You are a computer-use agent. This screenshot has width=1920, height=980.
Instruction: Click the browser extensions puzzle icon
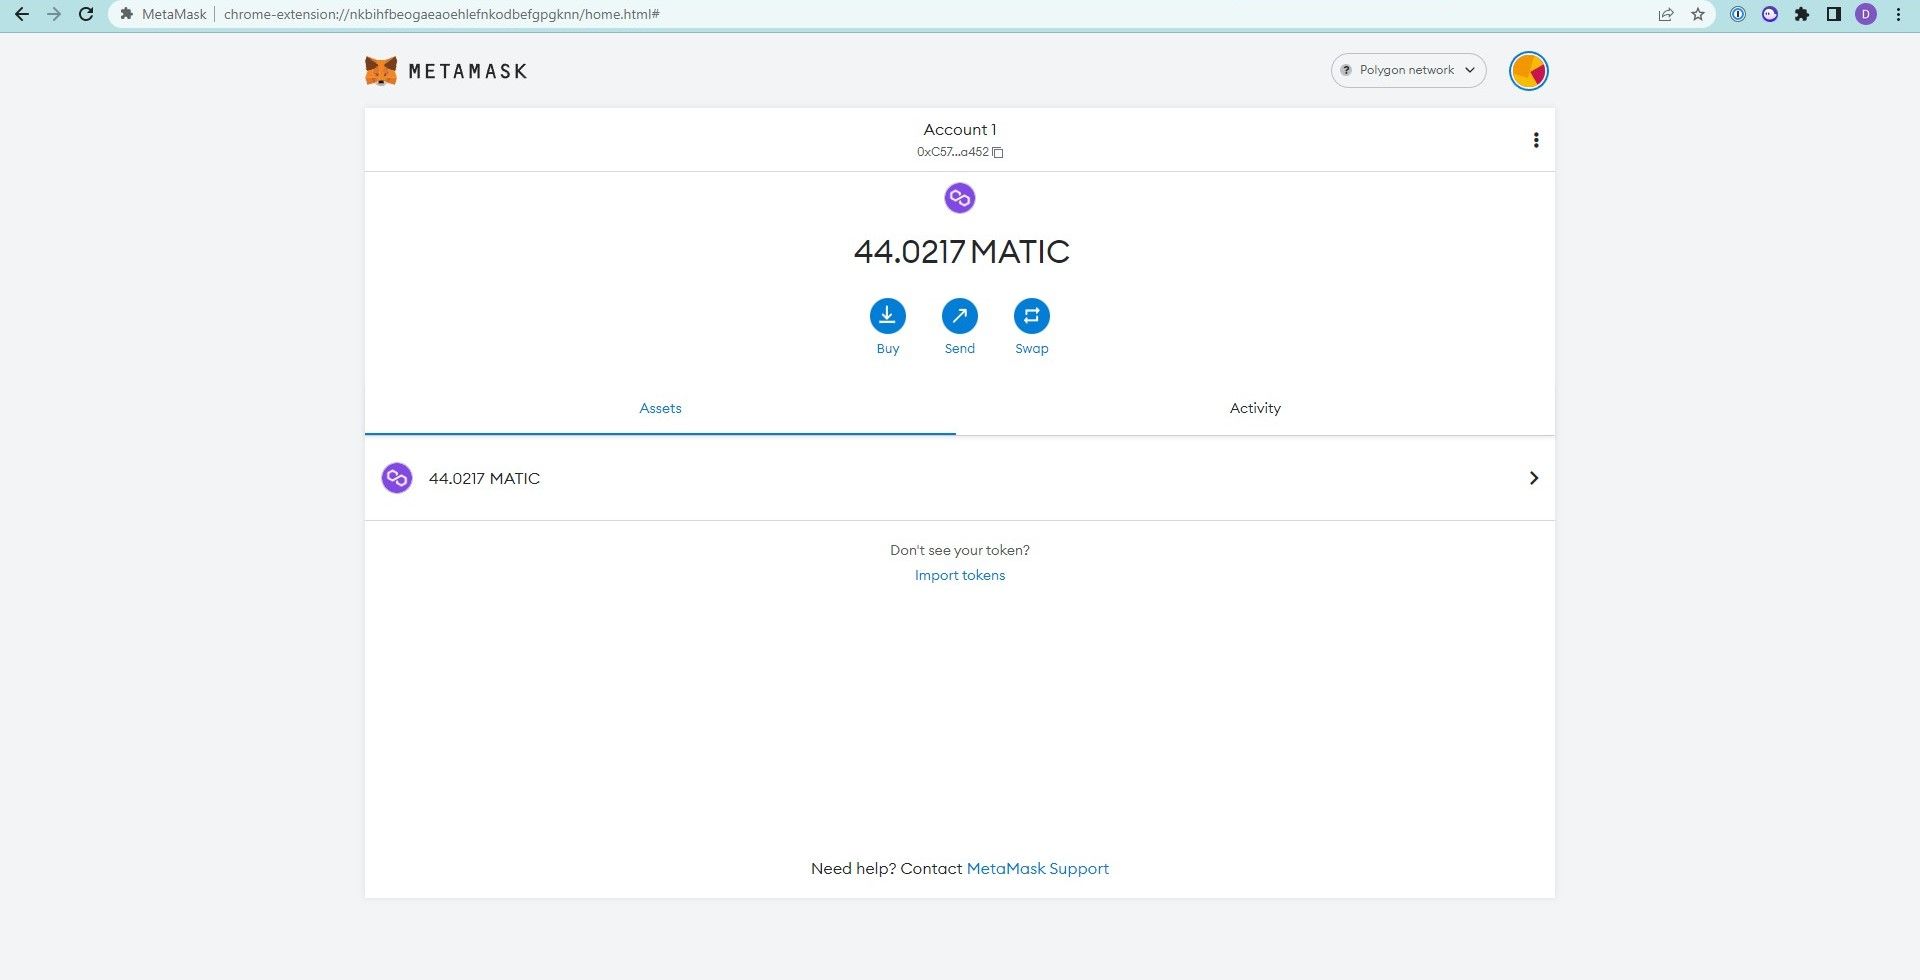click(x=1801, y=14)
